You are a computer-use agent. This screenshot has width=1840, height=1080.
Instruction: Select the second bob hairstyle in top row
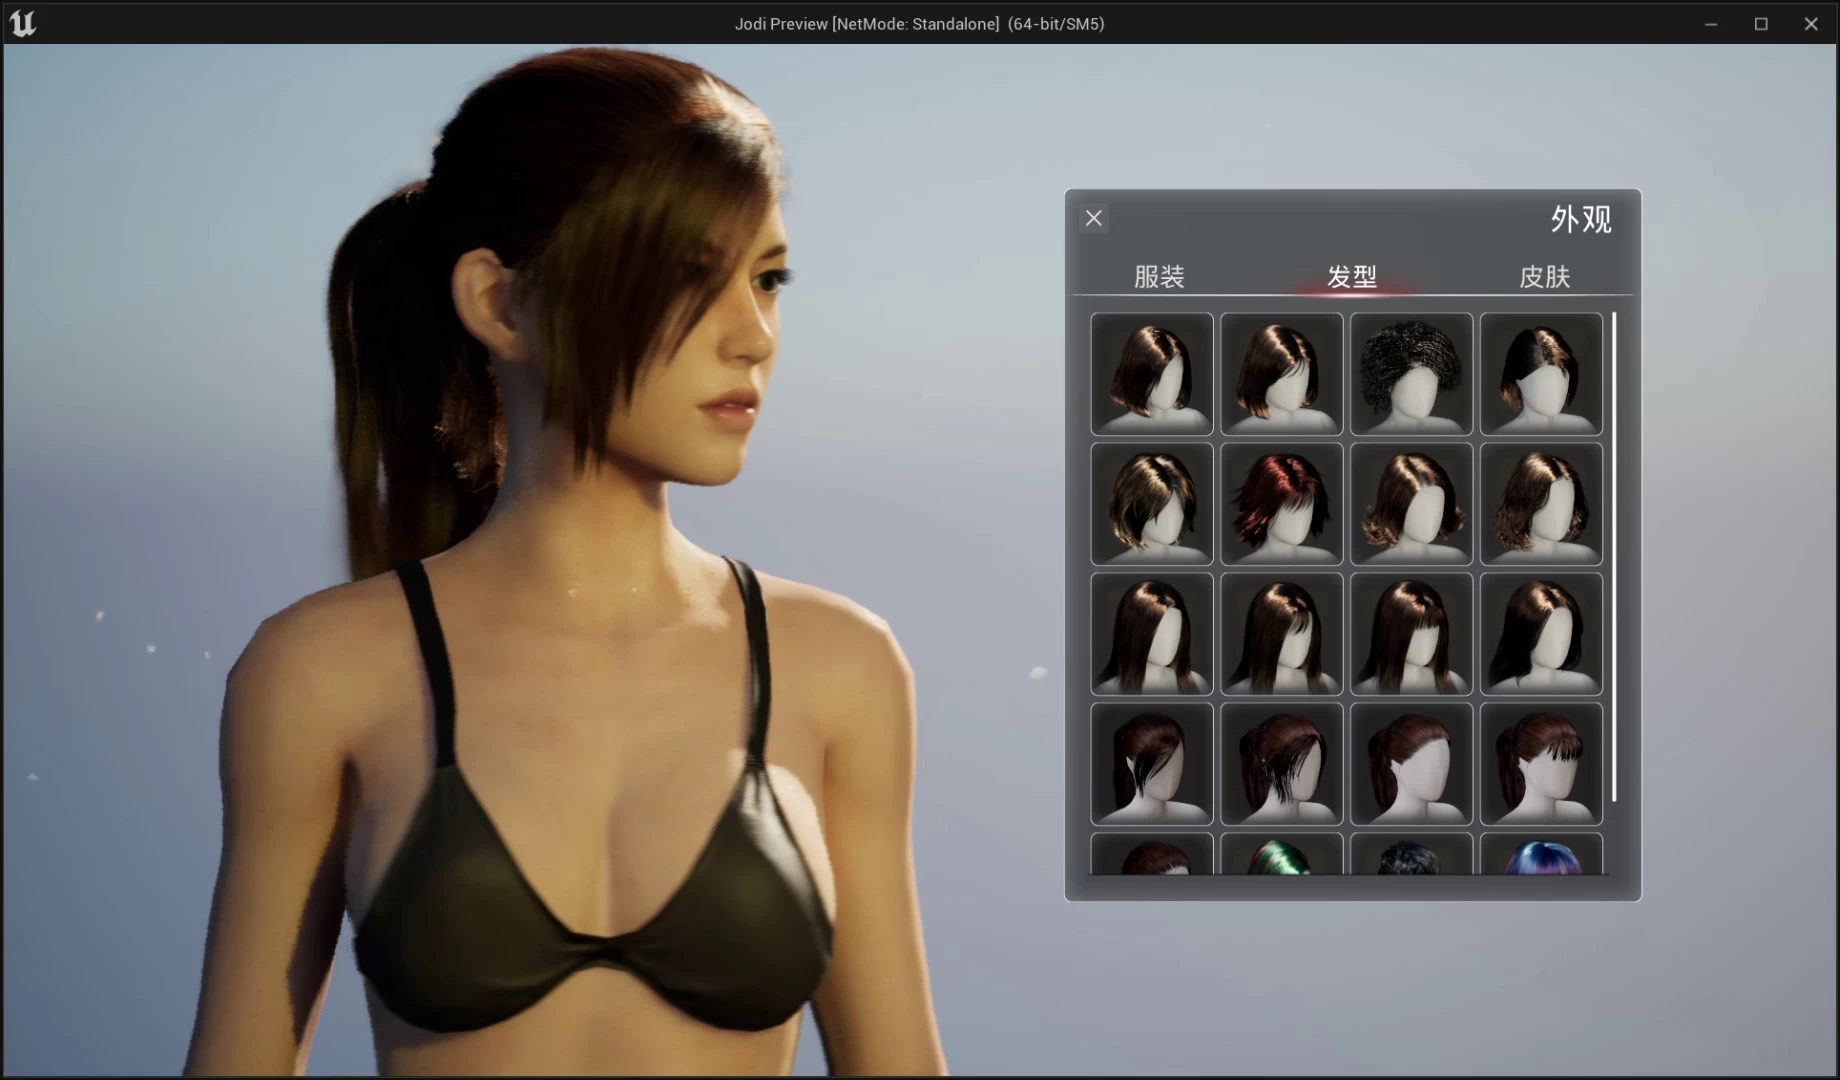pyautogui.click(x=1281, y=374)
